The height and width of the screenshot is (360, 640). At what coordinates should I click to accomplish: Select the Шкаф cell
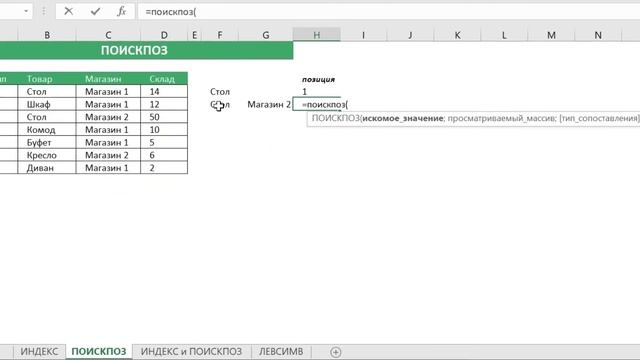47,104
